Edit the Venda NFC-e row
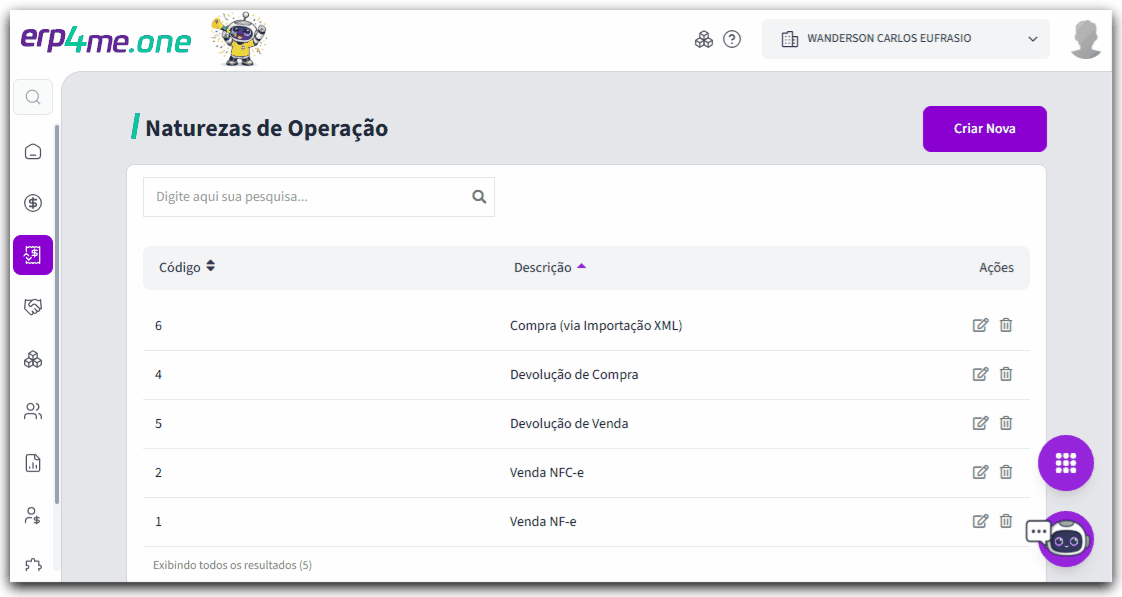Screen dimensions: 1122x597 (x=980, y=472)
